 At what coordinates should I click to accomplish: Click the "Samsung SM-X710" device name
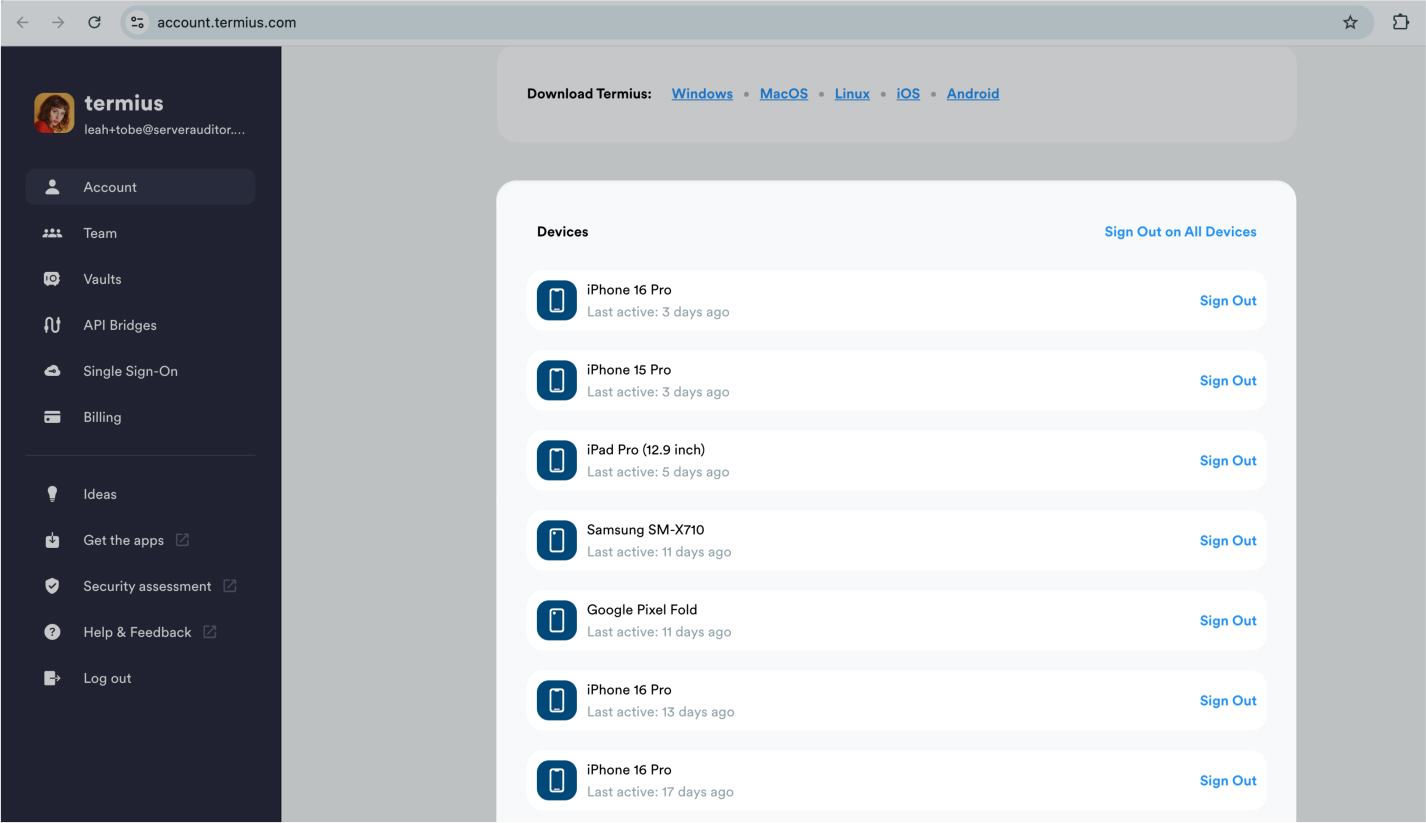[x=646, y=530]
